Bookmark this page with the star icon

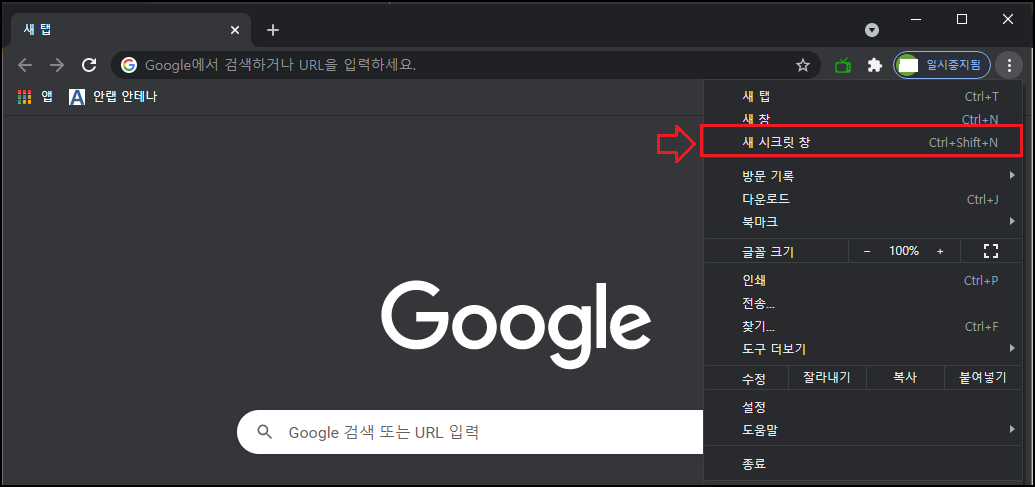pyautogui.click(x=803, y=65)
